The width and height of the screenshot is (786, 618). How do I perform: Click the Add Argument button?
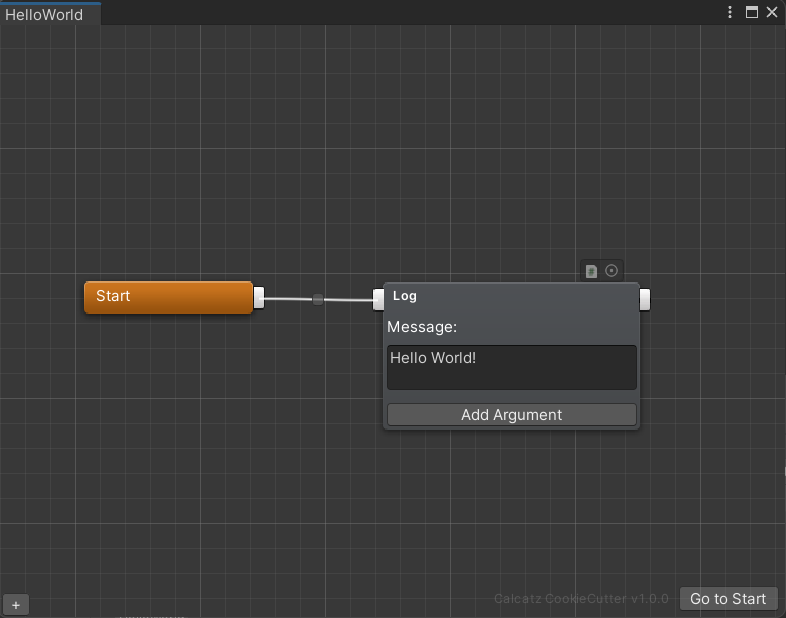[x=511, y=415]
